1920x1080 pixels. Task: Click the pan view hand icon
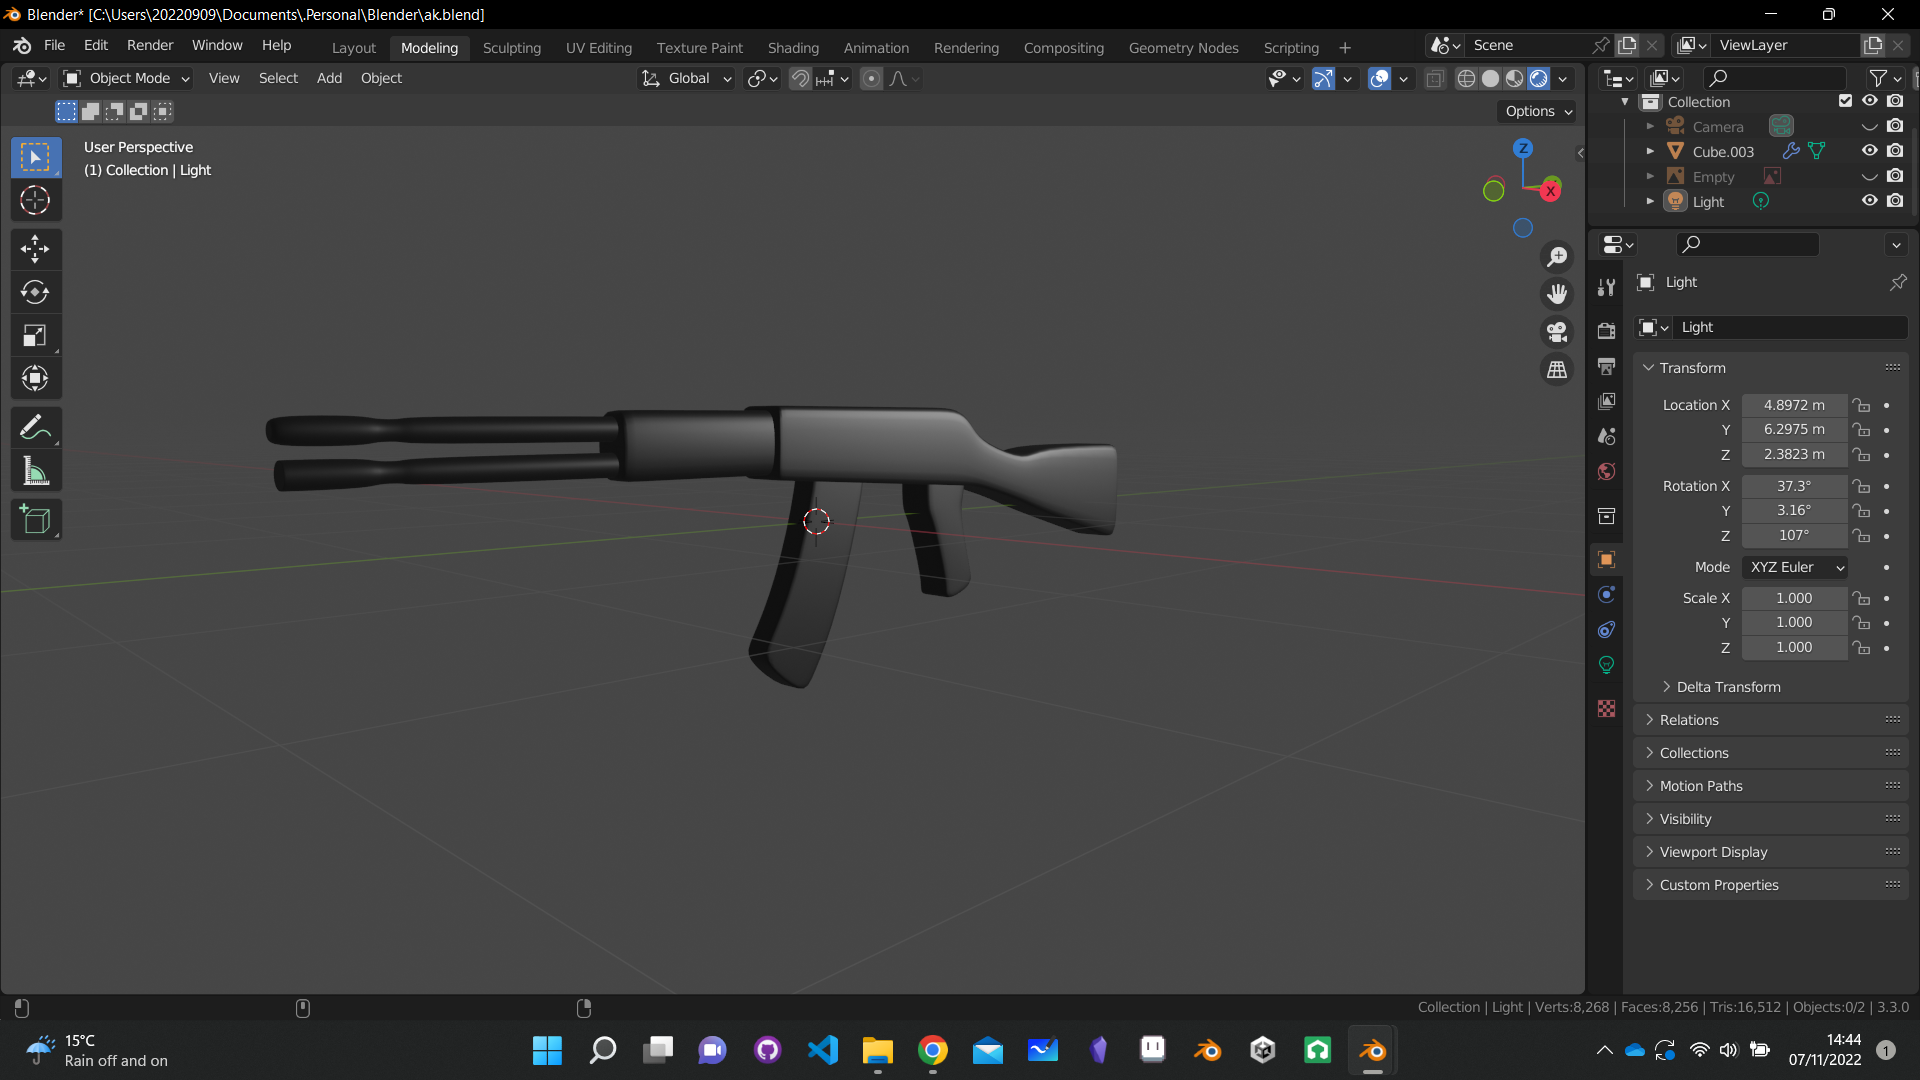tap(1557, 294)
